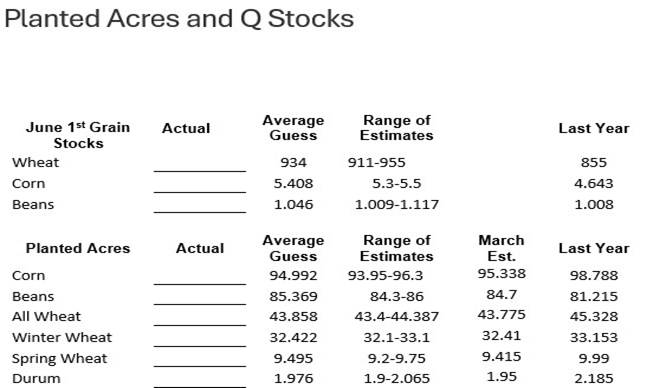Click Durum last year value 2.185

594,378
